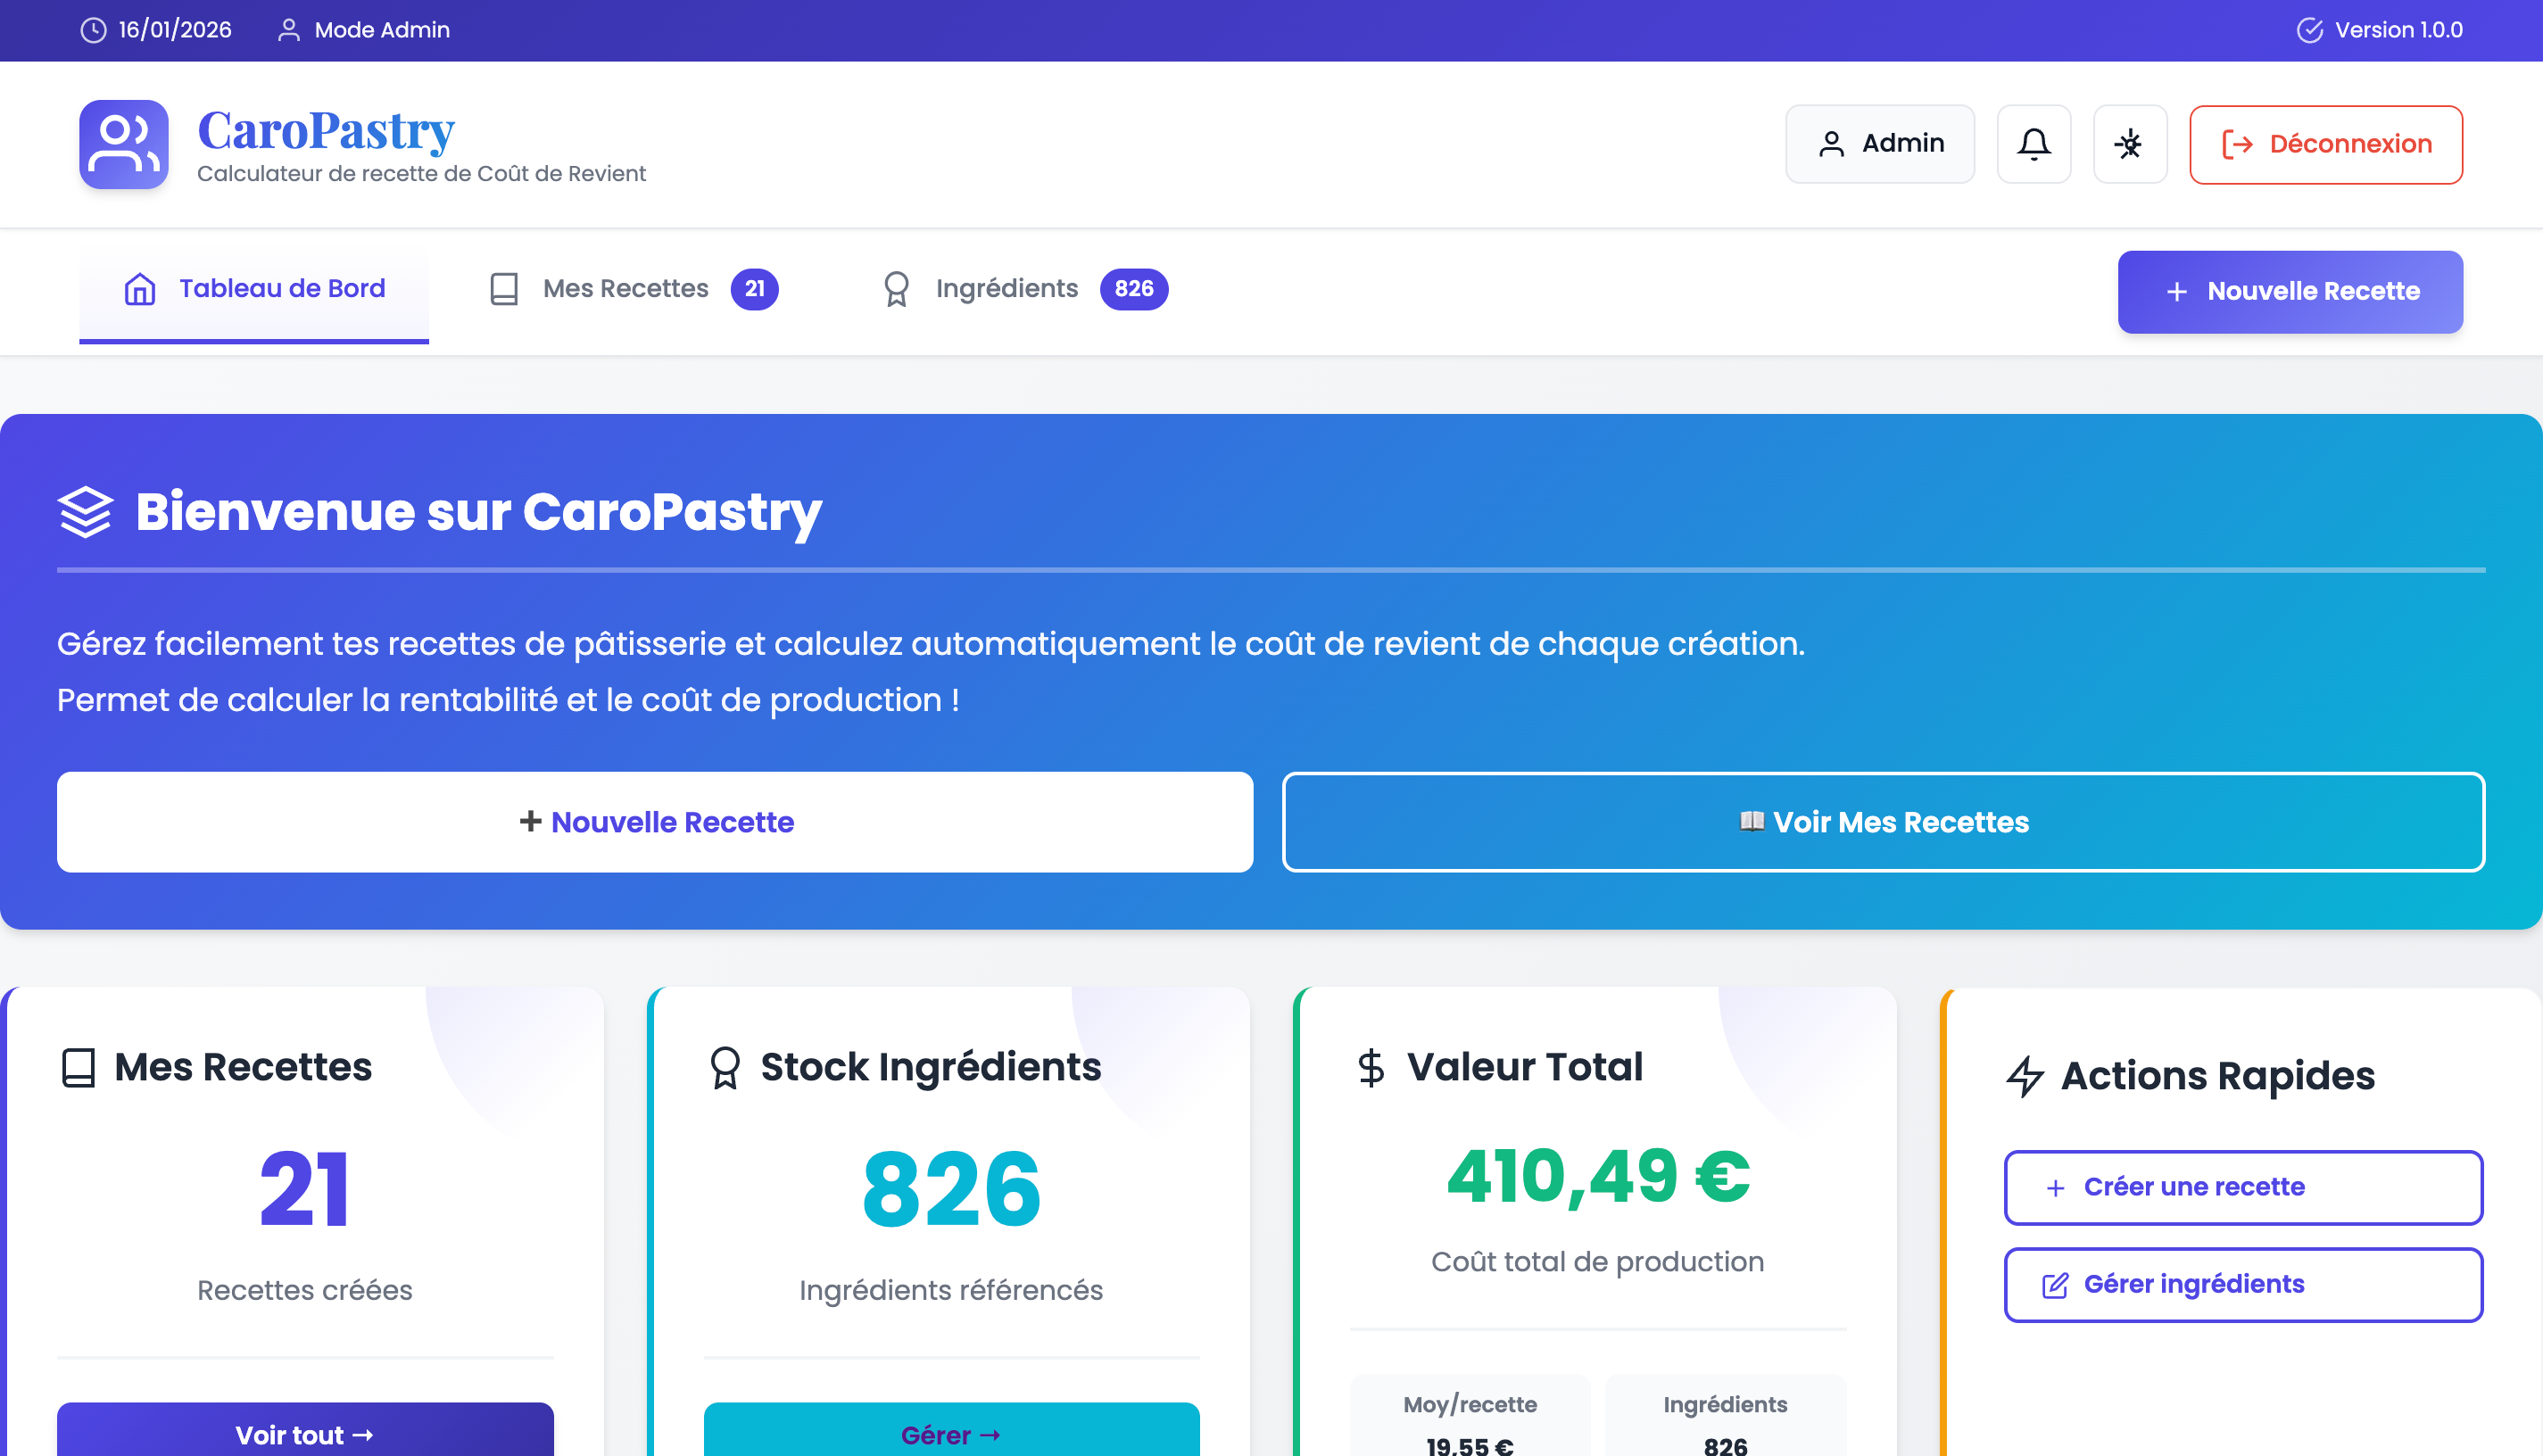
Task: Open the Tableau de Bord tab
Action: (254, 289)
